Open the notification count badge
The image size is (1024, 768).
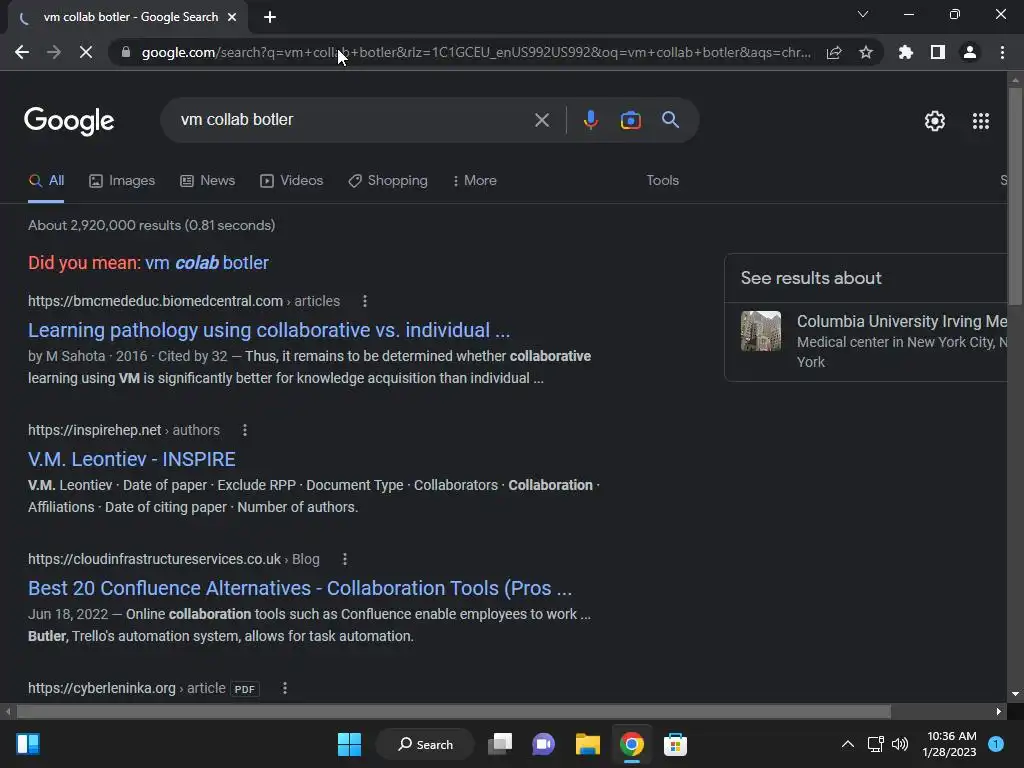[996, 744]
